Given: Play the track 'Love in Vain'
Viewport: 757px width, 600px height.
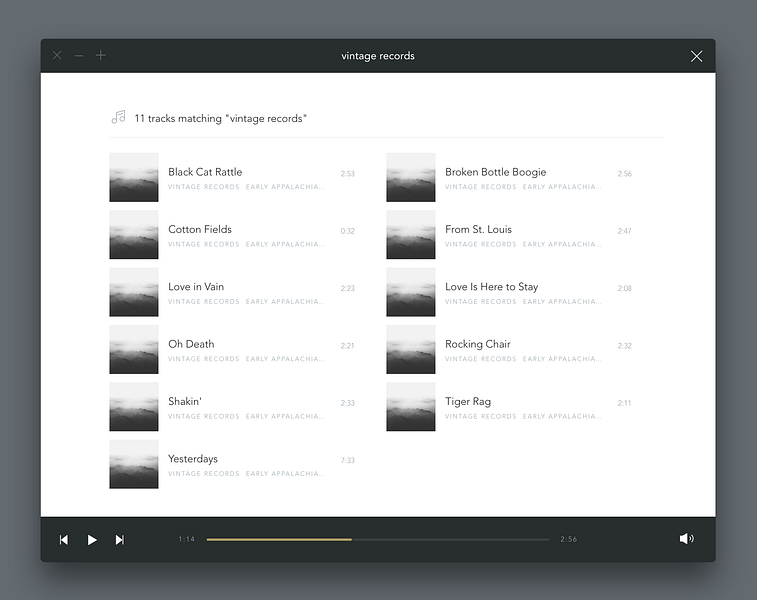Looking at the screenshot, I should click(x=196, y=287).
